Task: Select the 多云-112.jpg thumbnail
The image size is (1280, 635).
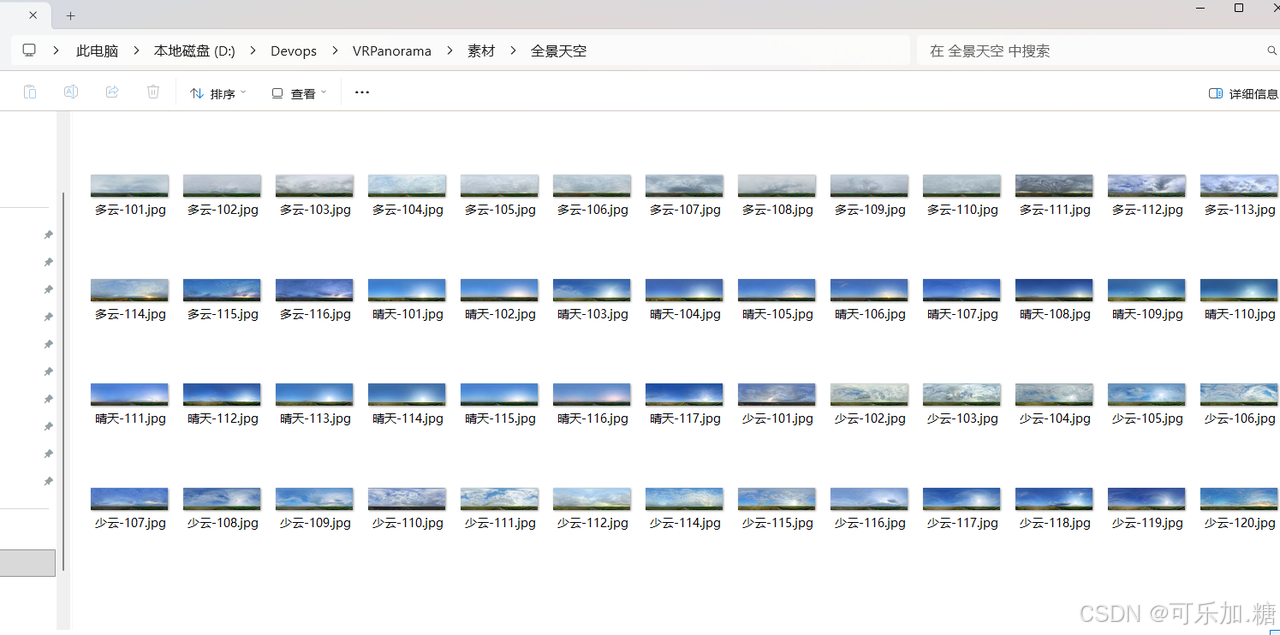Action: point(1147,186)
